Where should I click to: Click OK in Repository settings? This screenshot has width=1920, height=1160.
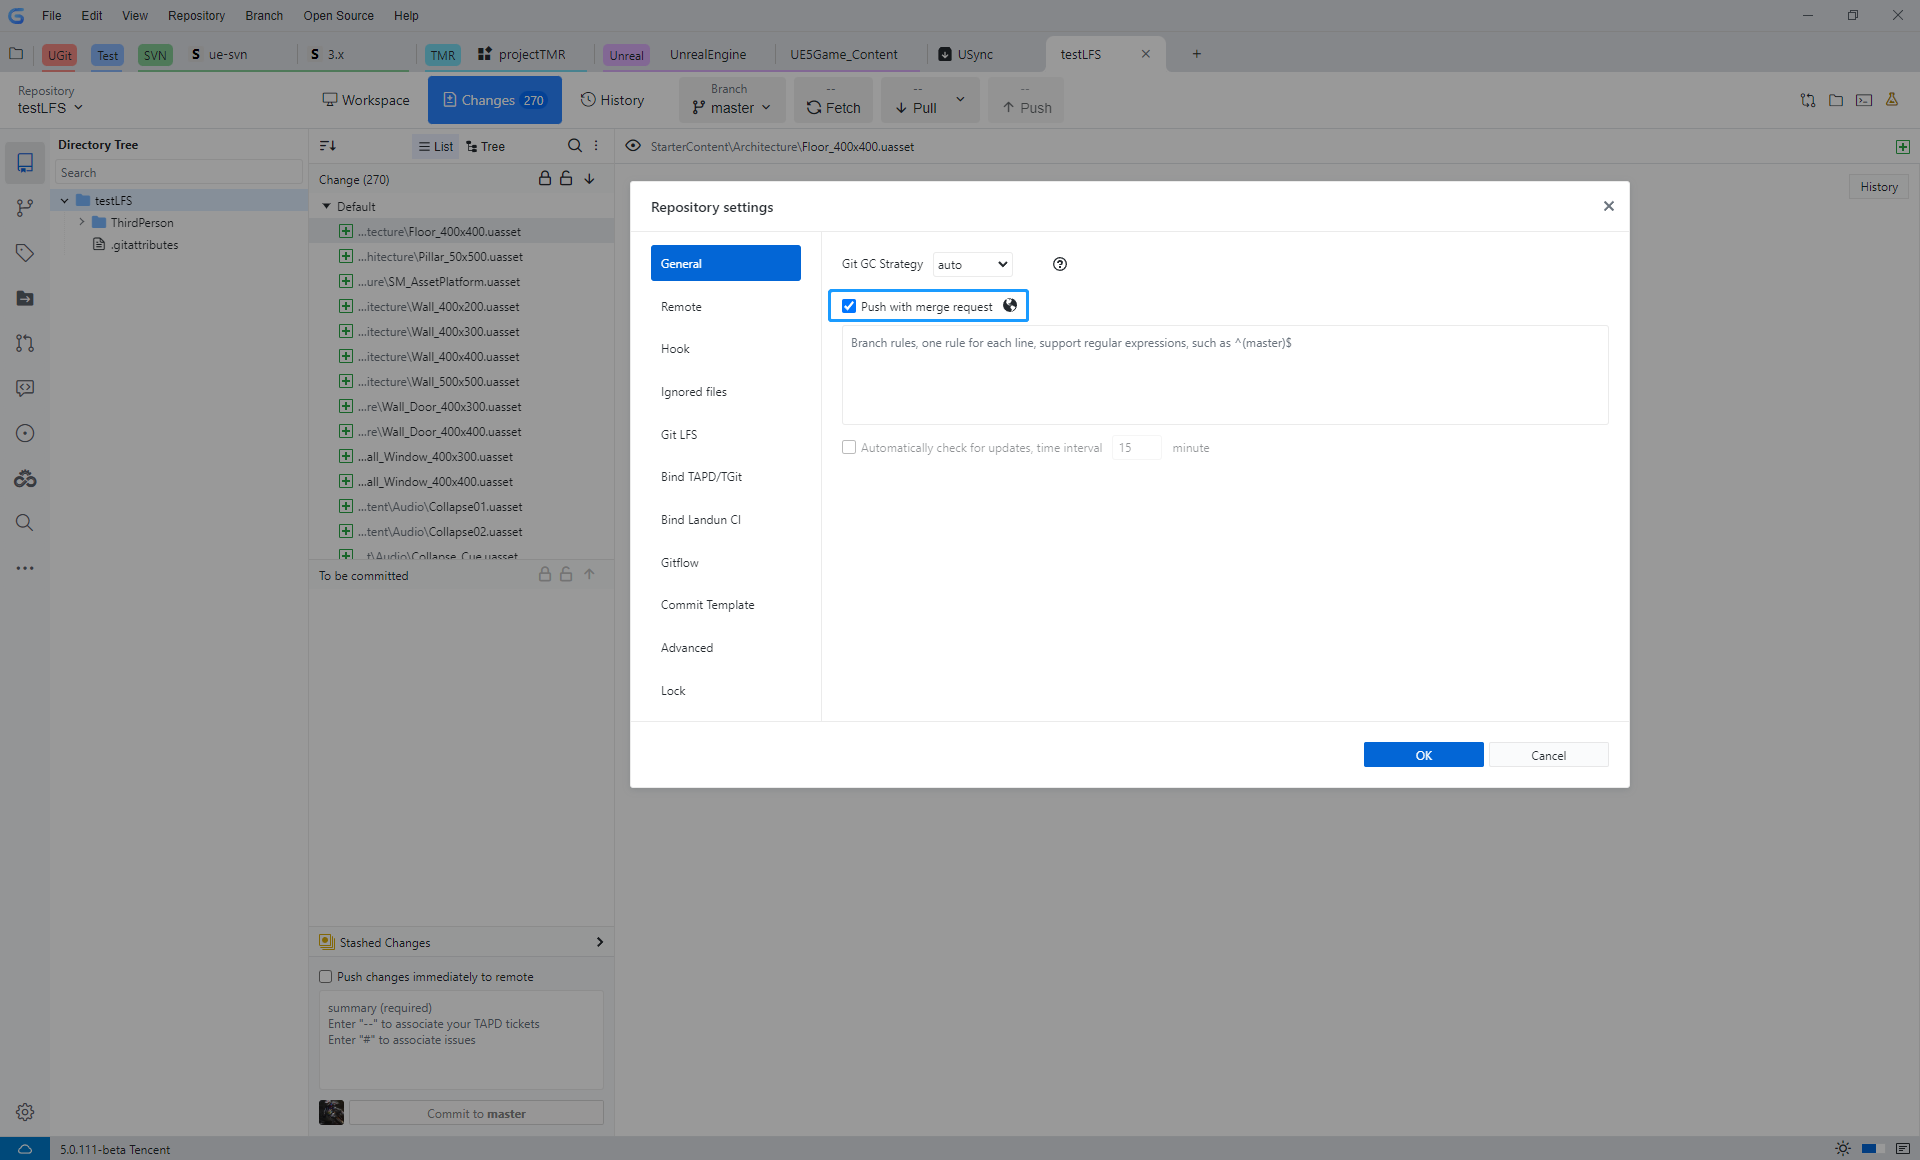(x=1424, y=755)
